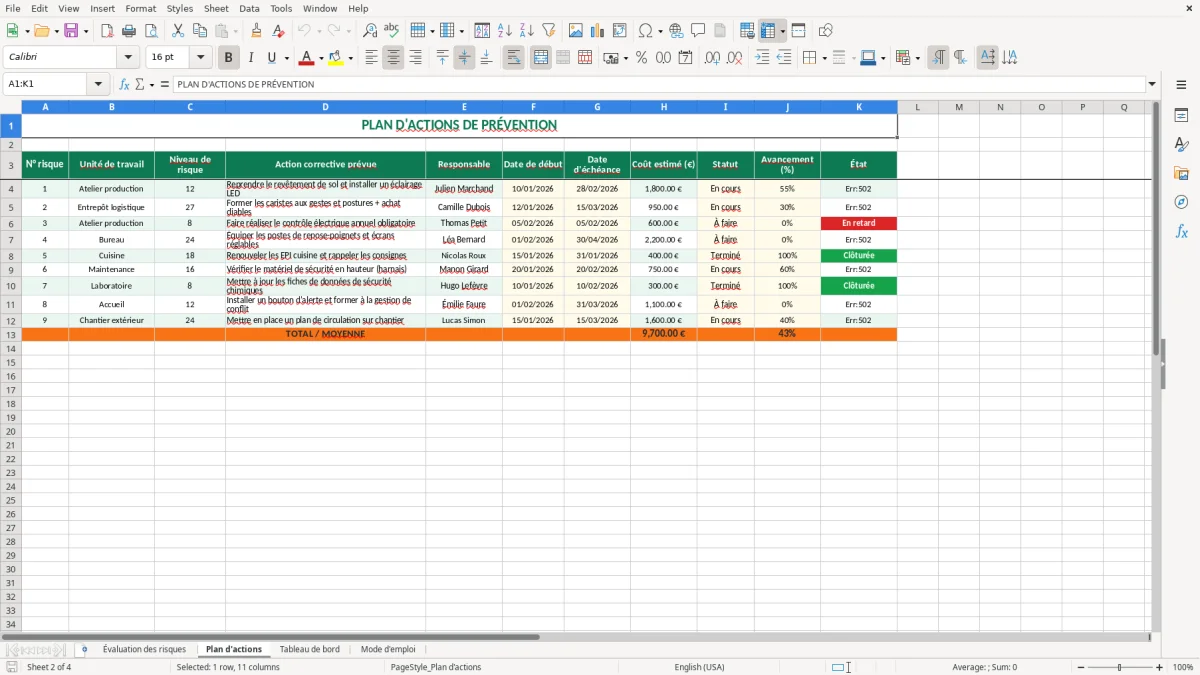
Task: Zoom out with the minus button
Action: (x=1080, y=667)
